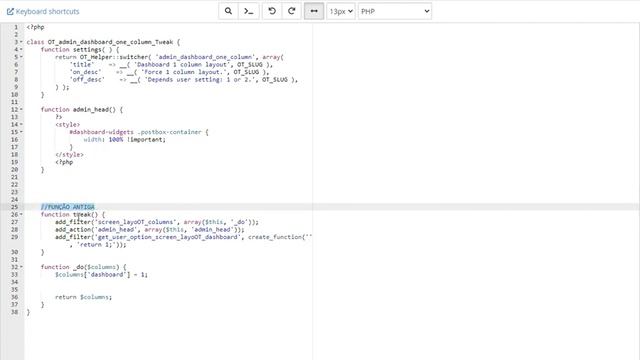640x360 pixels.
Task: Click the #dashboard-widgets CSS selector
Action: (x=101, y=132)
